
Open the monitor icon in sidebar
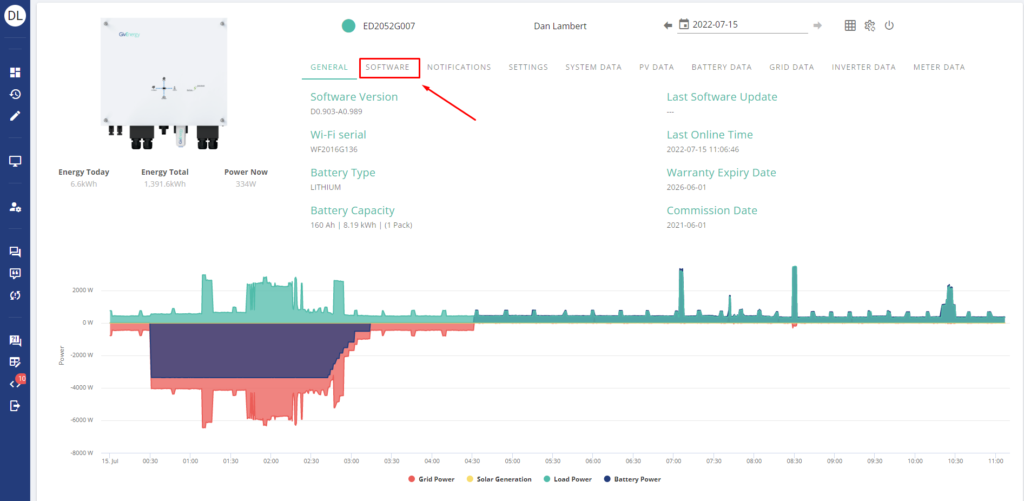(x=15, y=161)
